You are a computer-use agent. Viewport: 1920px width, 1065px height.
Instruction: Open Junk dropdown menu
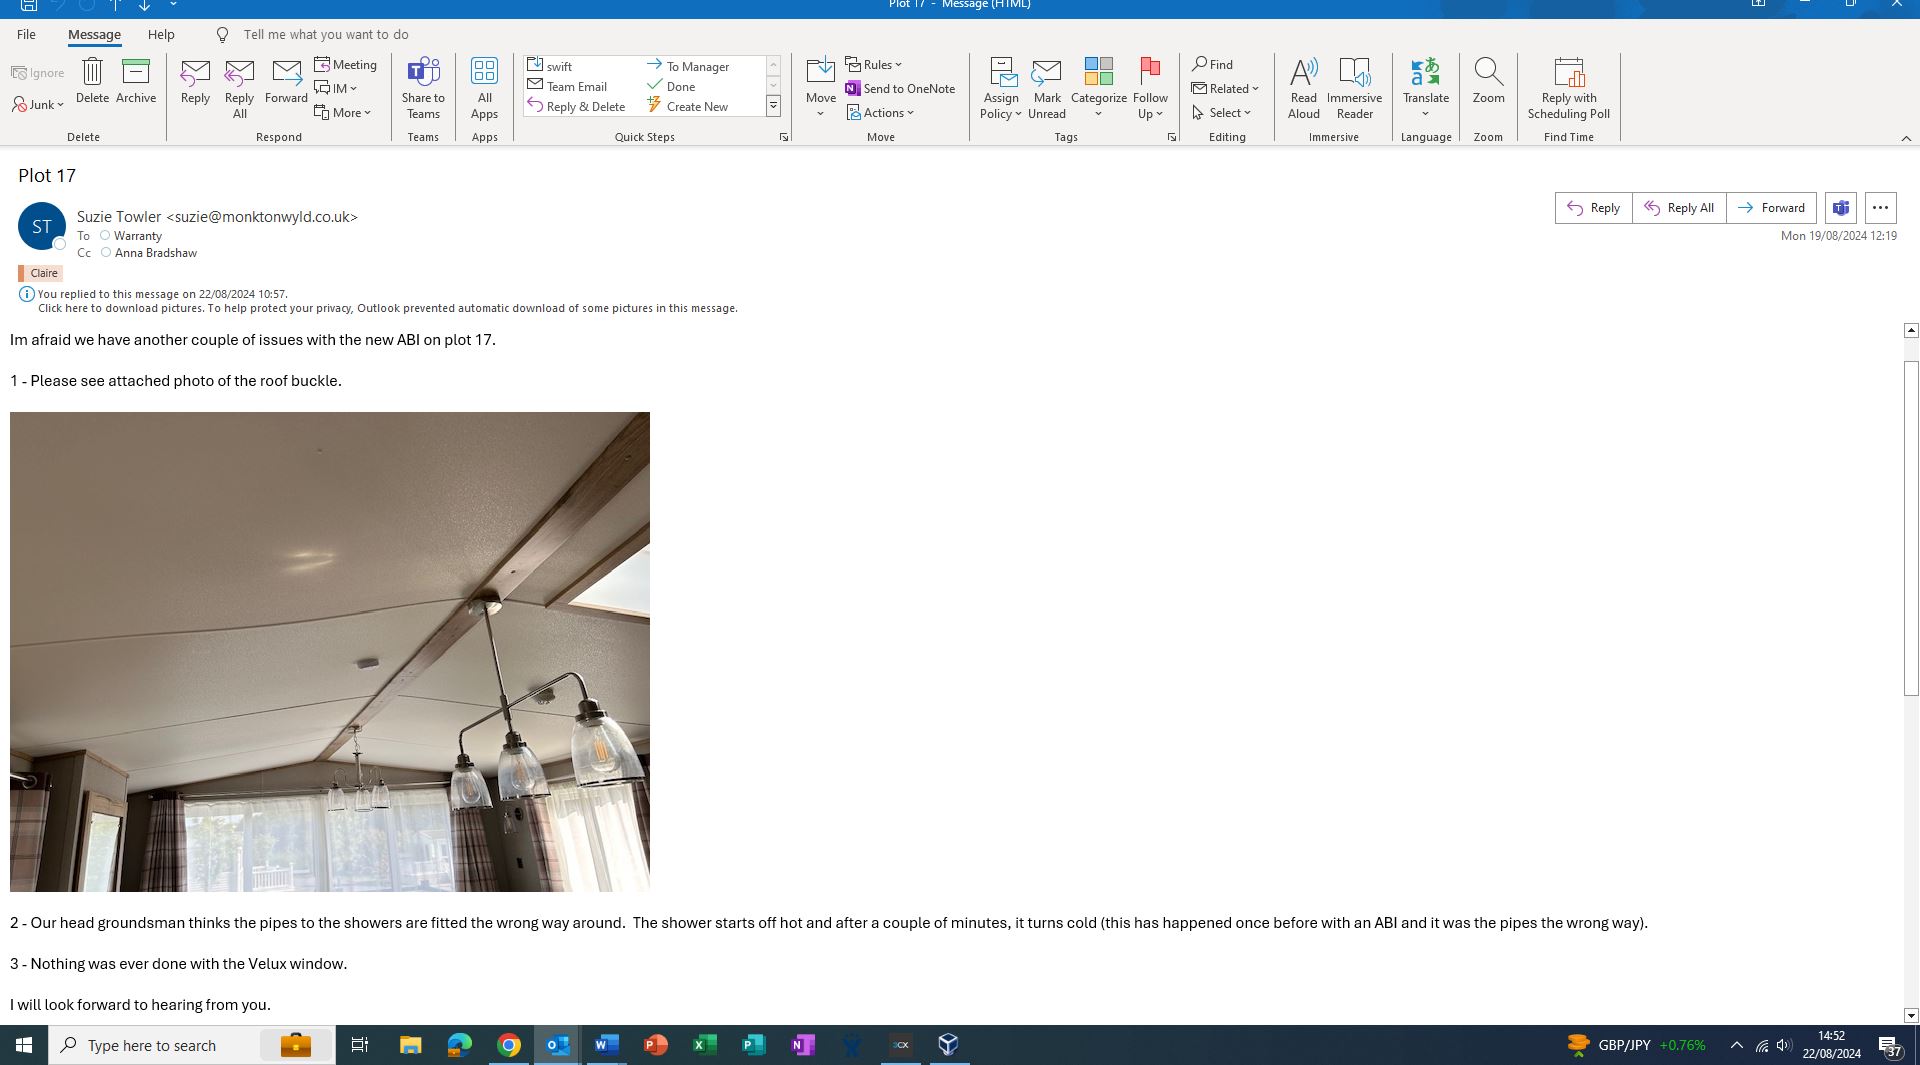[38, 105]
